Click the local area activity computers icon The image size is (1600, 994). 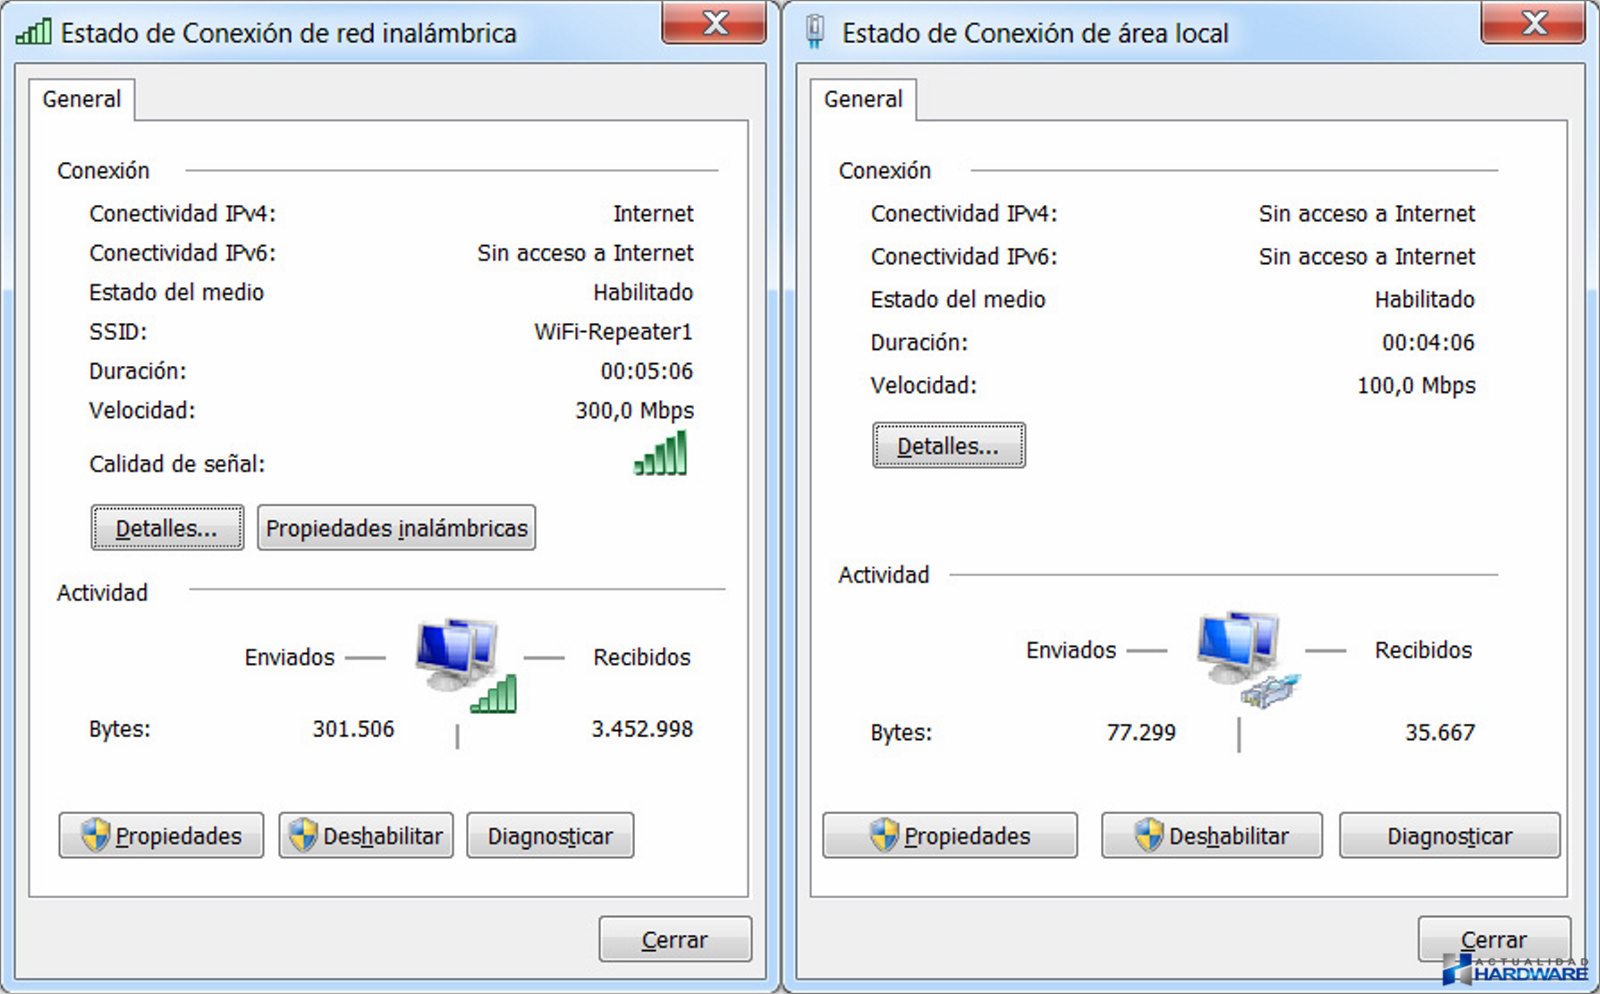(x=1245, y=658)
